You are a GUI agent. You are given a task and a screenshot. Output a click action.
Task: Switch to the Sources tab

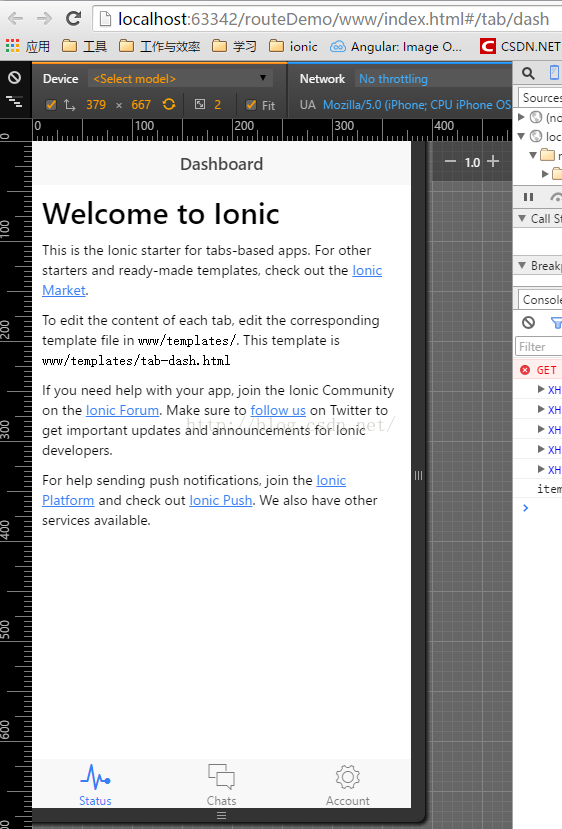[540, 98]
